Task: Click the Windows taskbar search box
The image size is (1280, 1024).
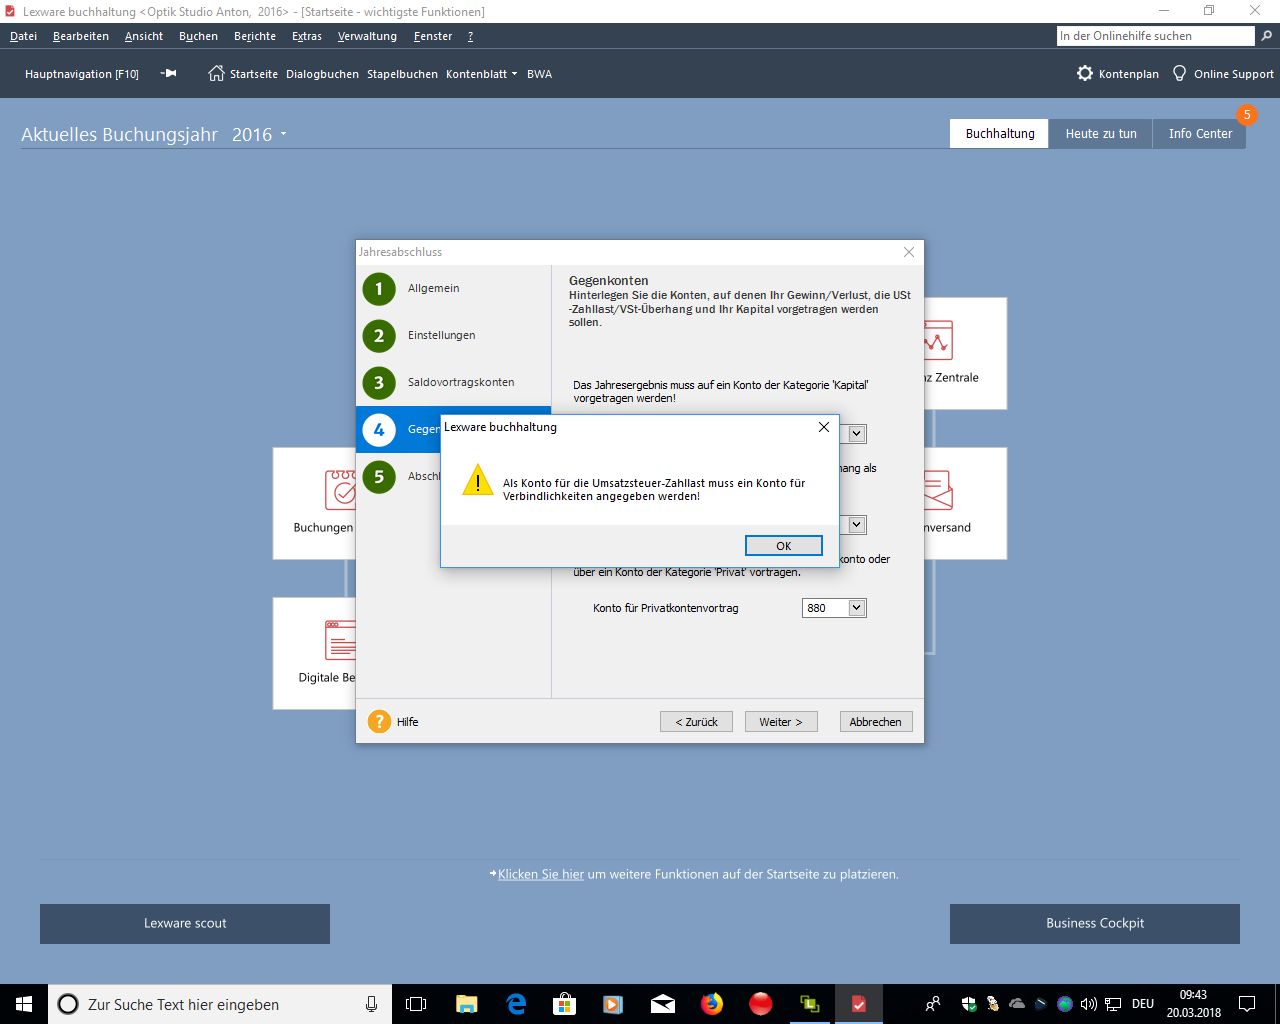Action: coord(220,1004)
